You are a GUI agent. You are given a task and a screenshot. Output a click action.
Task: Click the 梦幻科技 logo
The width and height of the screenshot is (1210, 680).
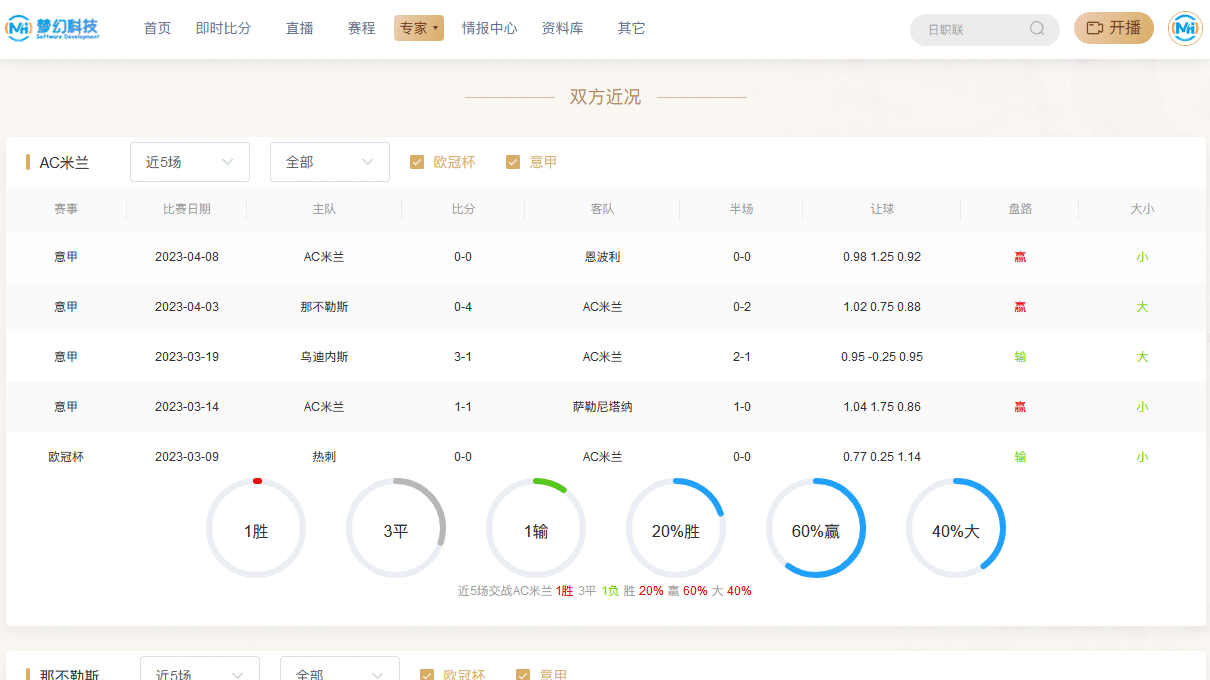[52, 28]
